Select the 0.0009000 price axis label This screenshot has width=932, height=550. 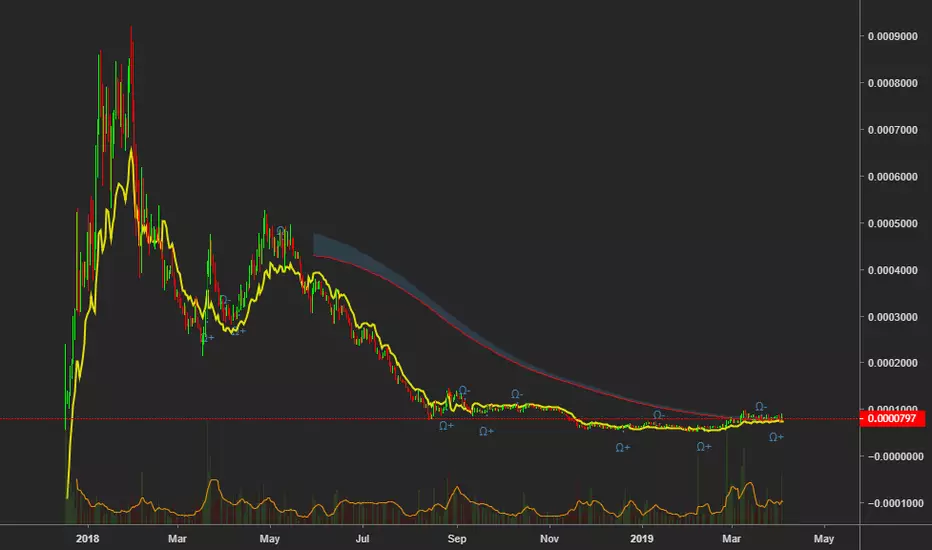click(x=892, y=36)
